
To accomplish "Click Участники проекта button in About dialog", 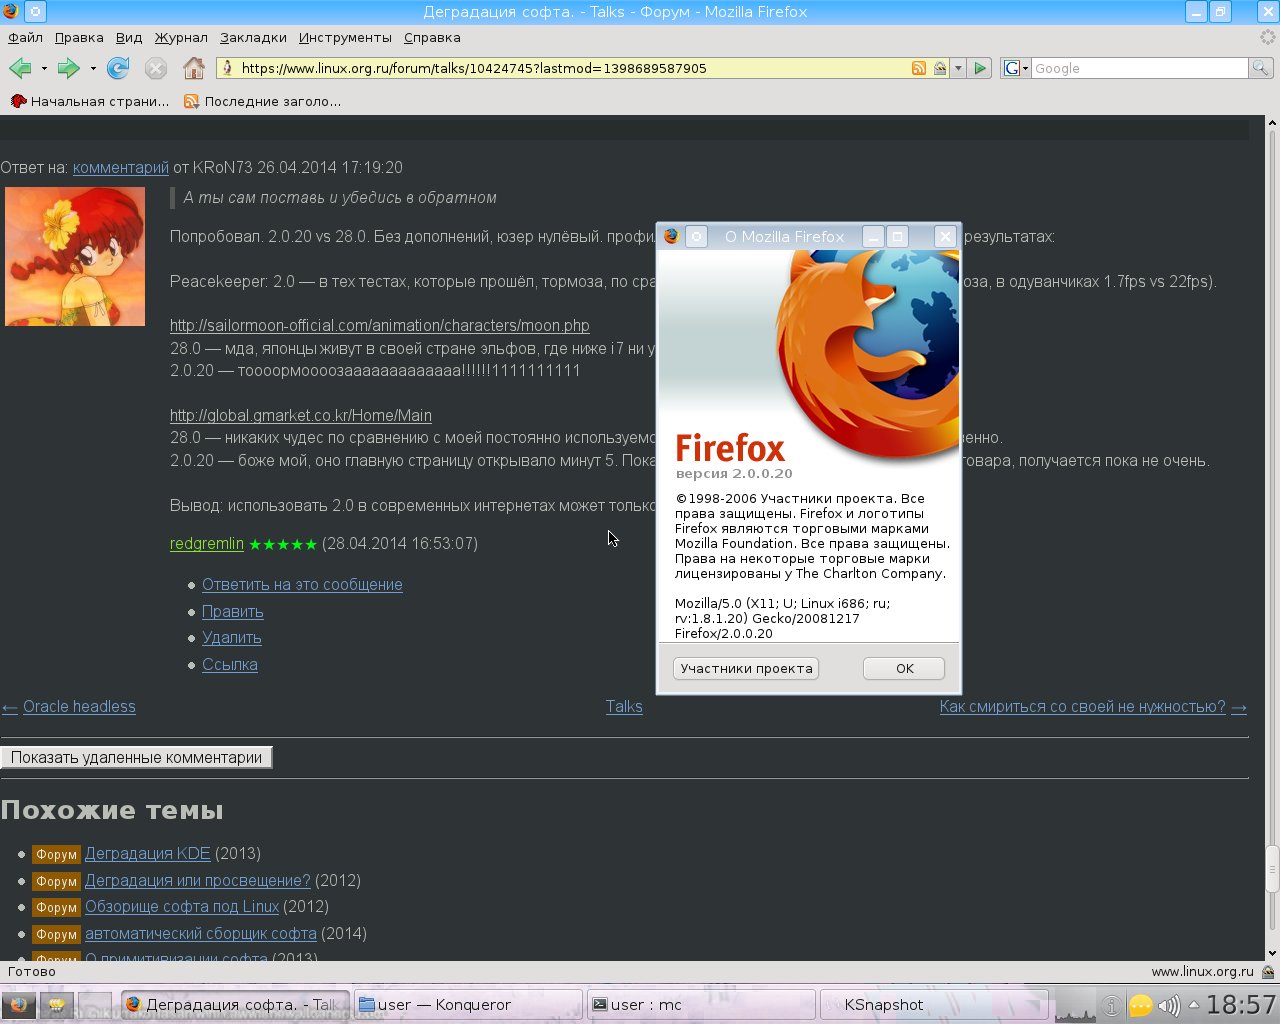I will tap(746, 668).
